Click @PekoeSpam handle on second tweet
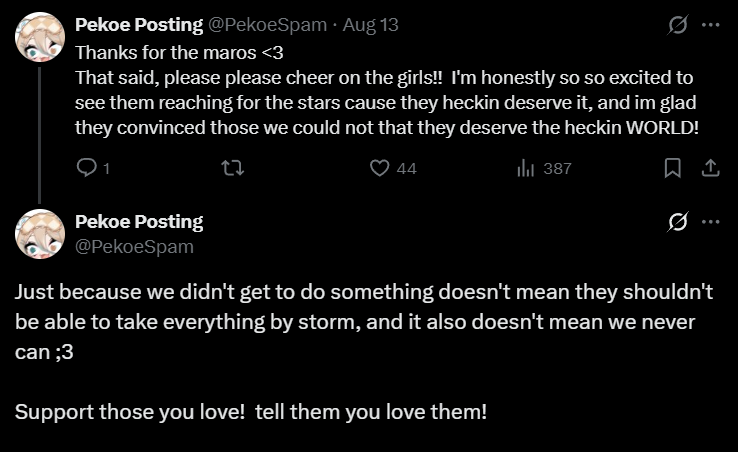The image size is (738, 452). tap(134, 246)
